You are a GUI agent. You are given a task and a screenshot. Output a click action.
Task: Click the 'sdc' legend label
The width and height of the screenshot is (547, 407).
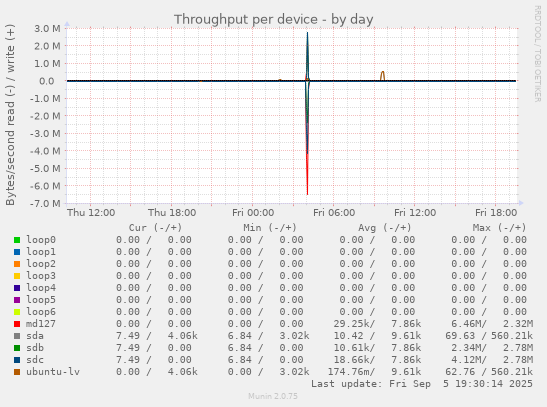35,360
